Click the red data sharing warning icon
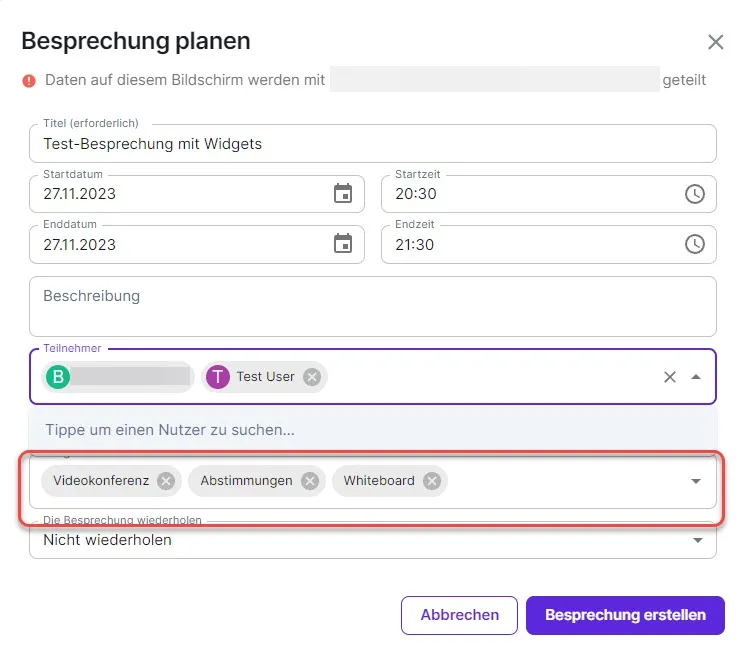 [x=29, y=81]
